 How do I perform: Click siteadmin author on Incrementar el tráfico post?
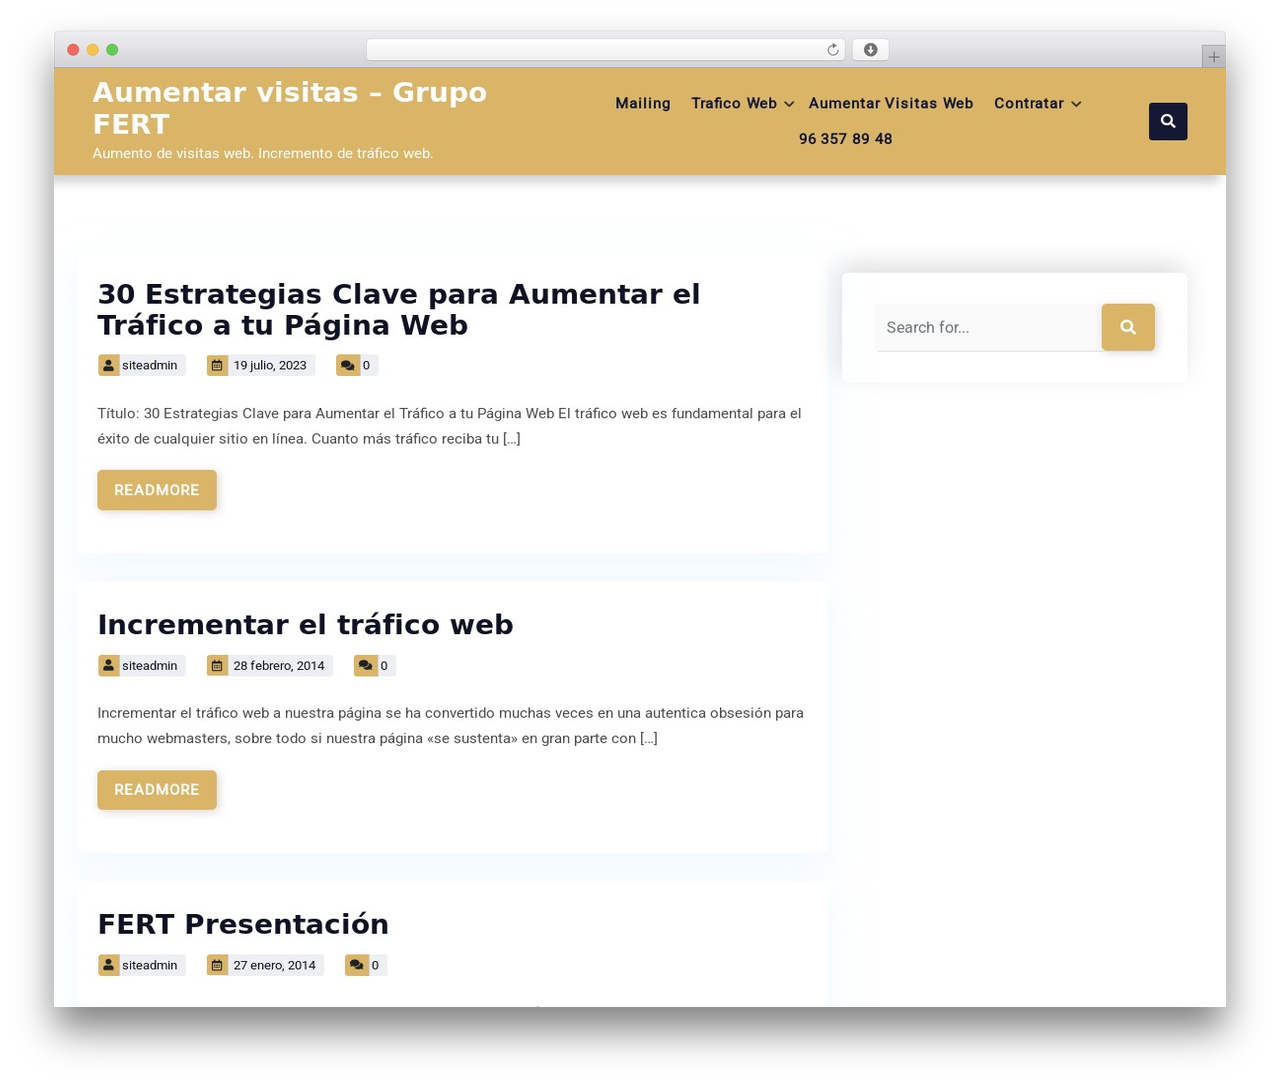(x=150, y=665)
